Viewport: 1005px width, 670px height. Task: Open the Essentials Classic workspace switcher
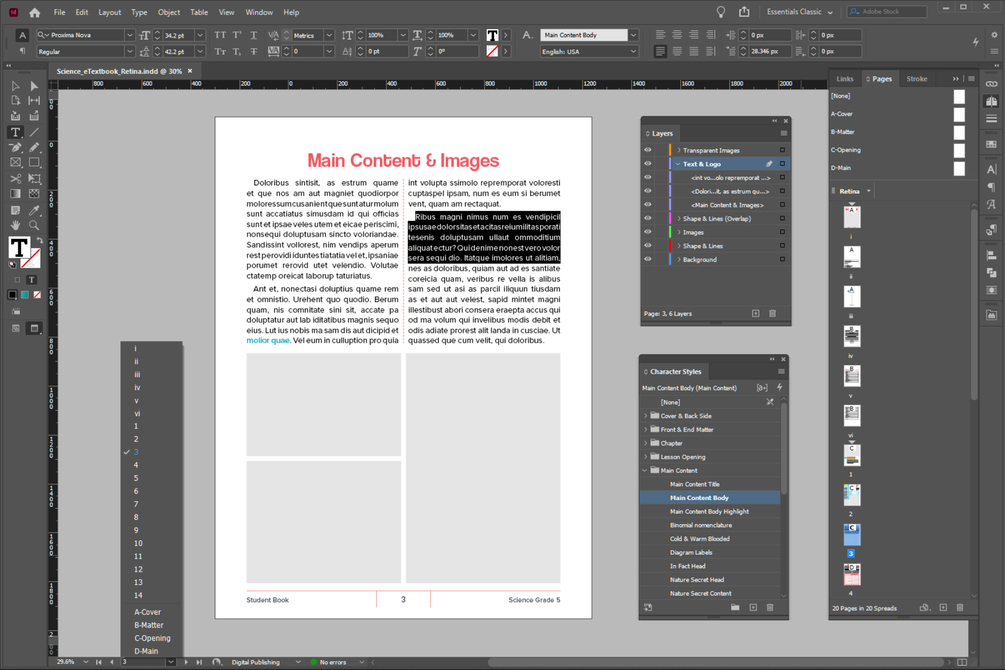[799, 12]
